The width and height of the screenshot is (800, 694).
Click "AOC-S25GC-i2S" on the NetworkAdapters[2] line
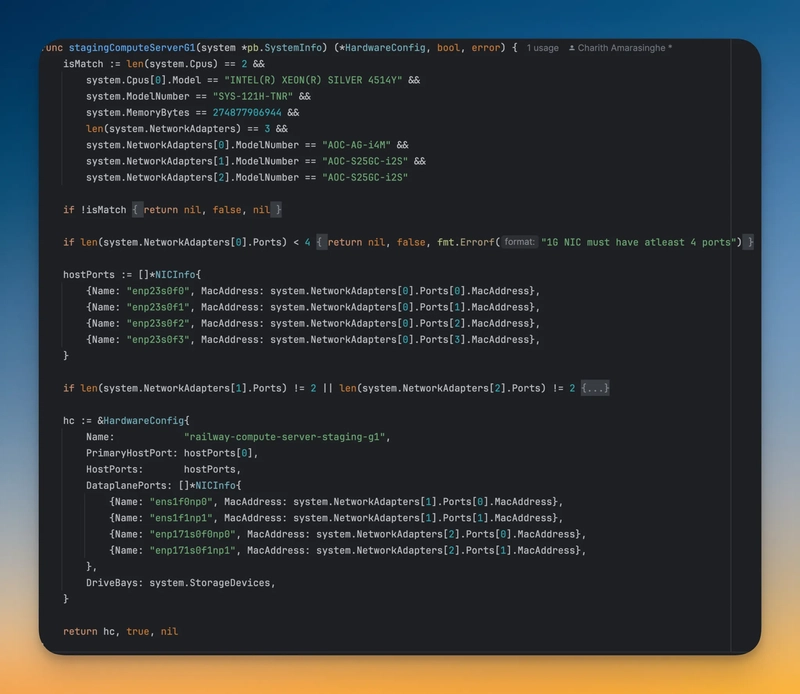(x=365, y=178)
